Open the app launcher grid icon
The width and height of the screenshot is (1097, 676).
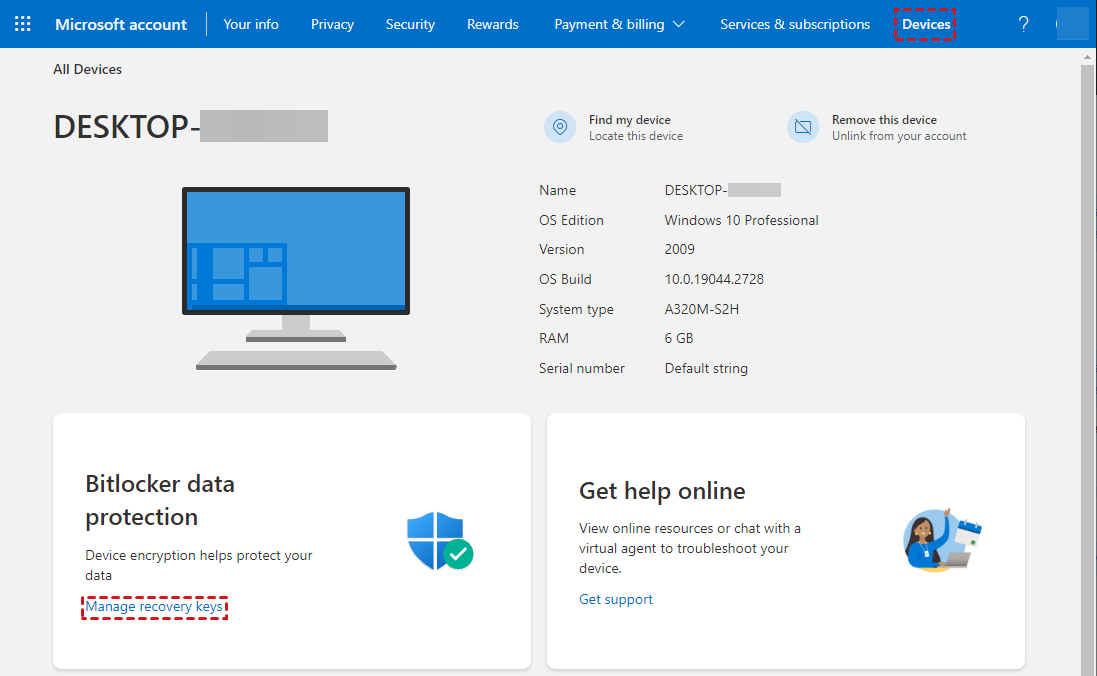pyautogui.click(x=22, y=24)
